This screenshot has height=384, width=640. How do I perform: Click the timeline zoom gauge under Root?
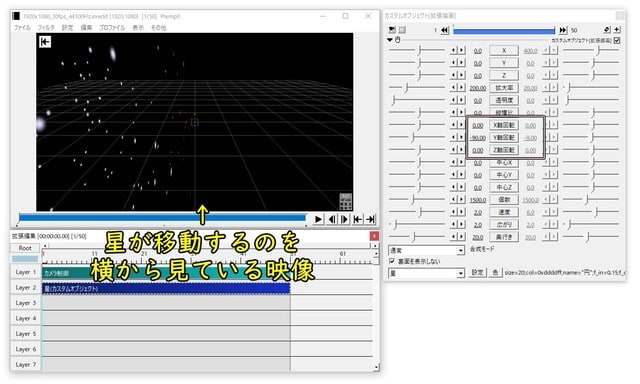tap(25, 259)
